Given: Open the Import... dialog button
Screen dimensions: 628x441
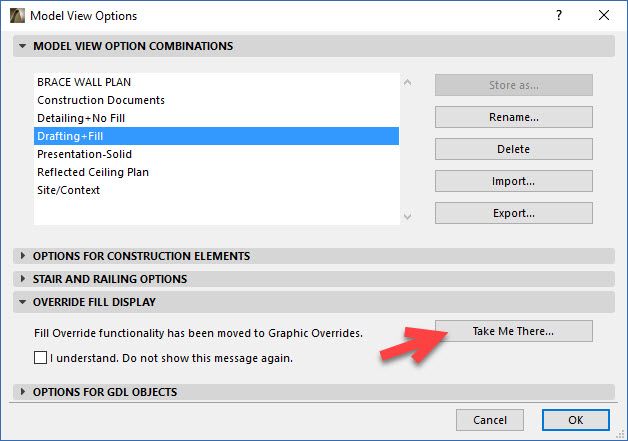Looking at the screenshot, I should [513, 181].
